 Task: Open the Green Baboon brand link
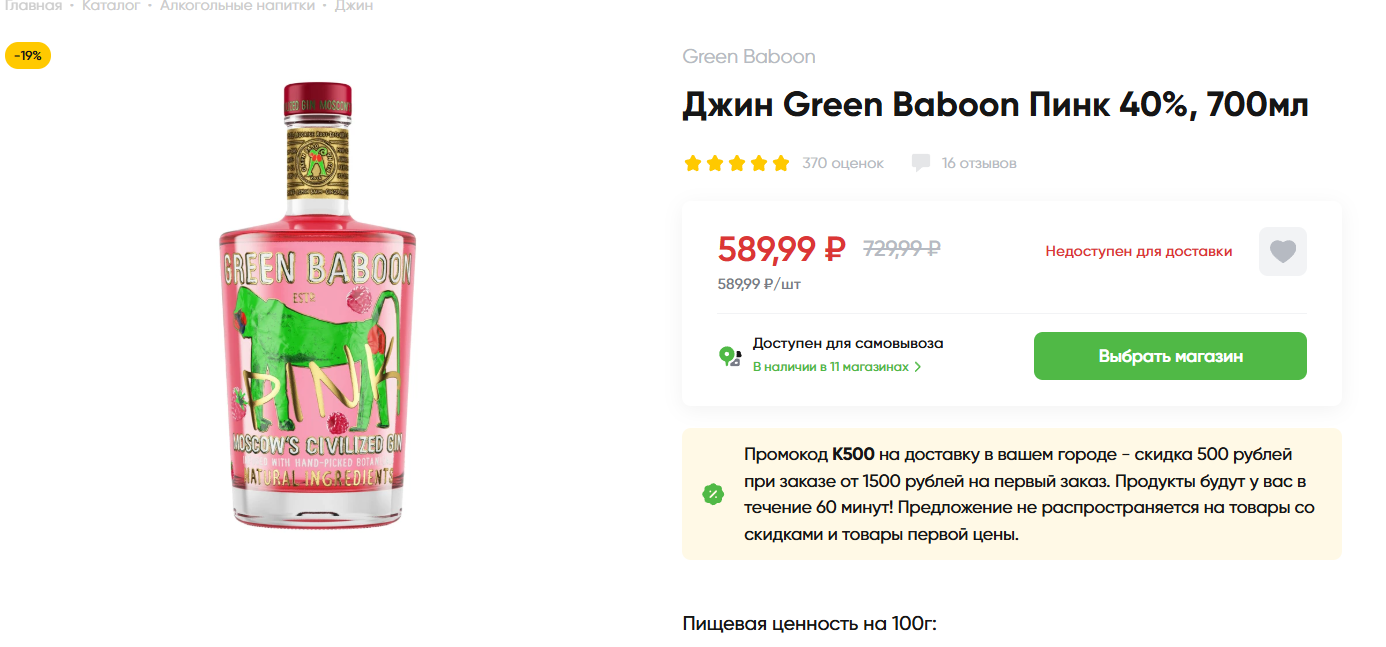[749, 57]
